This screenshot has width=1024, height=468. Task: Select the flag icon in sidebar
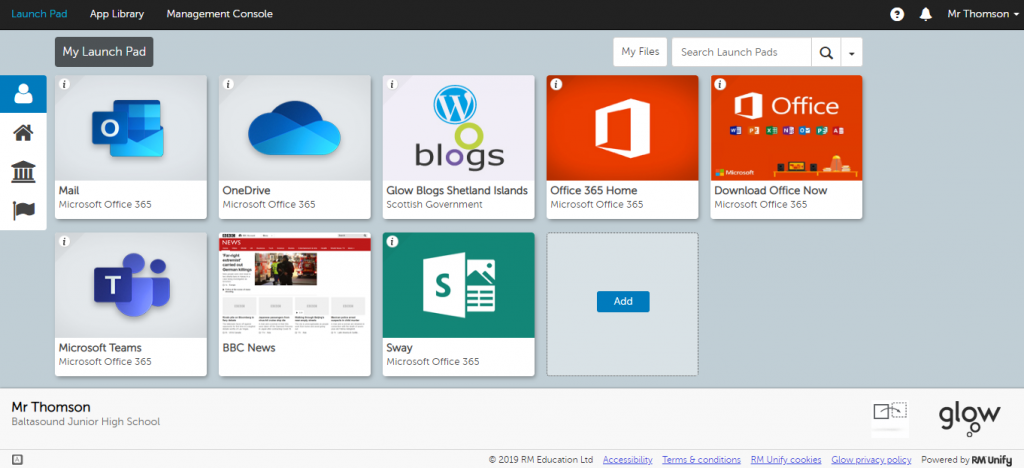23,210
